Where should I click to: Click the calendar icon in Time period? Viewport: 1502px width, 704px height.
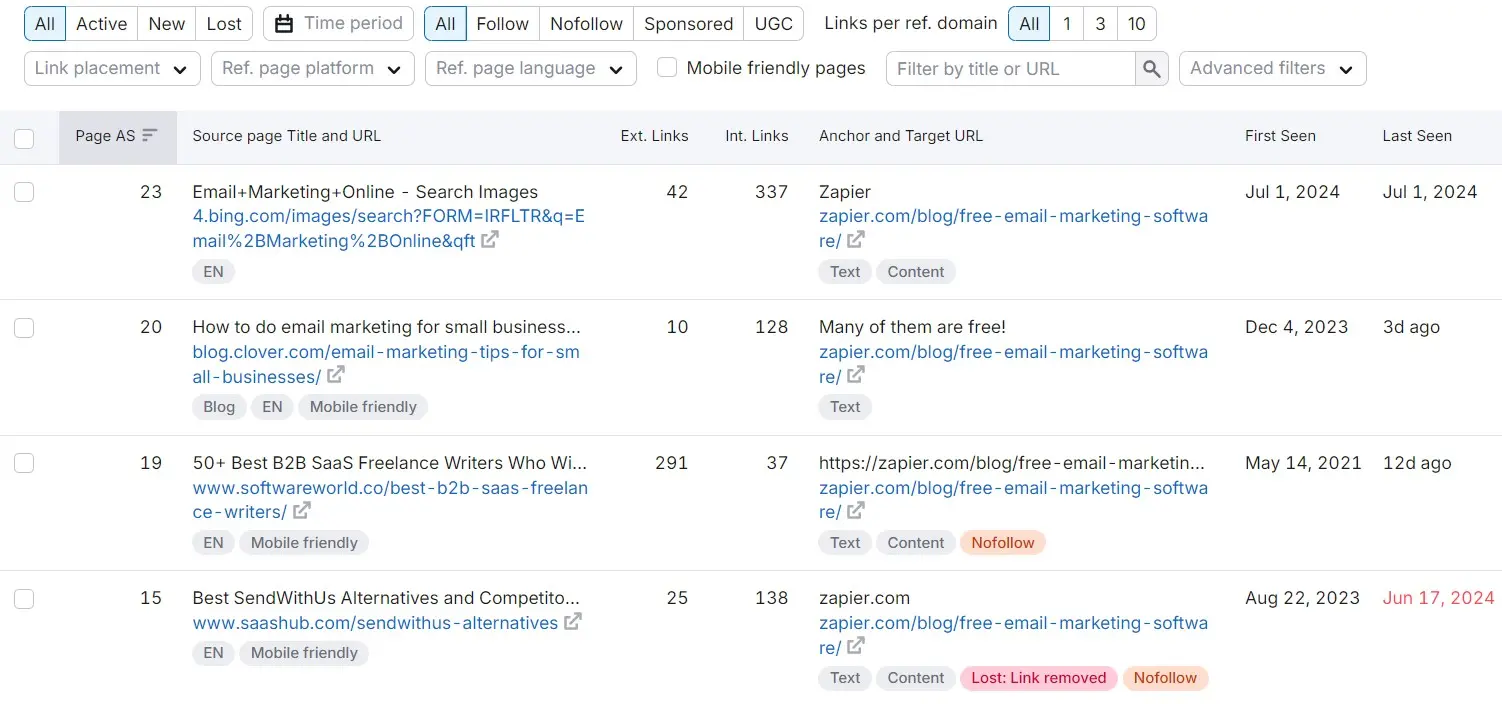(284, 23)
